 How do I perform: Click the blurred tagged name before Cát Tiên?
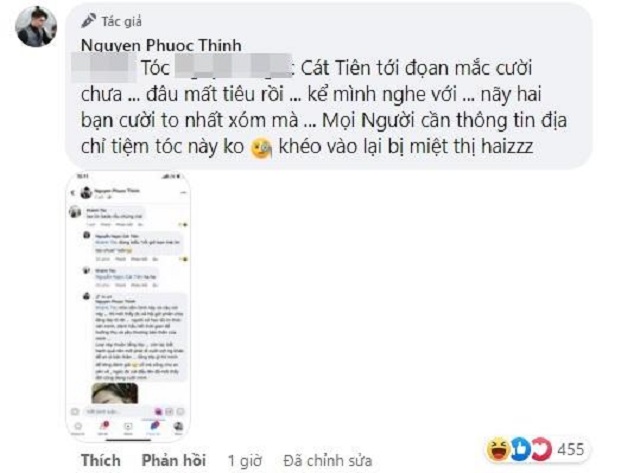[x=234, y=67]
